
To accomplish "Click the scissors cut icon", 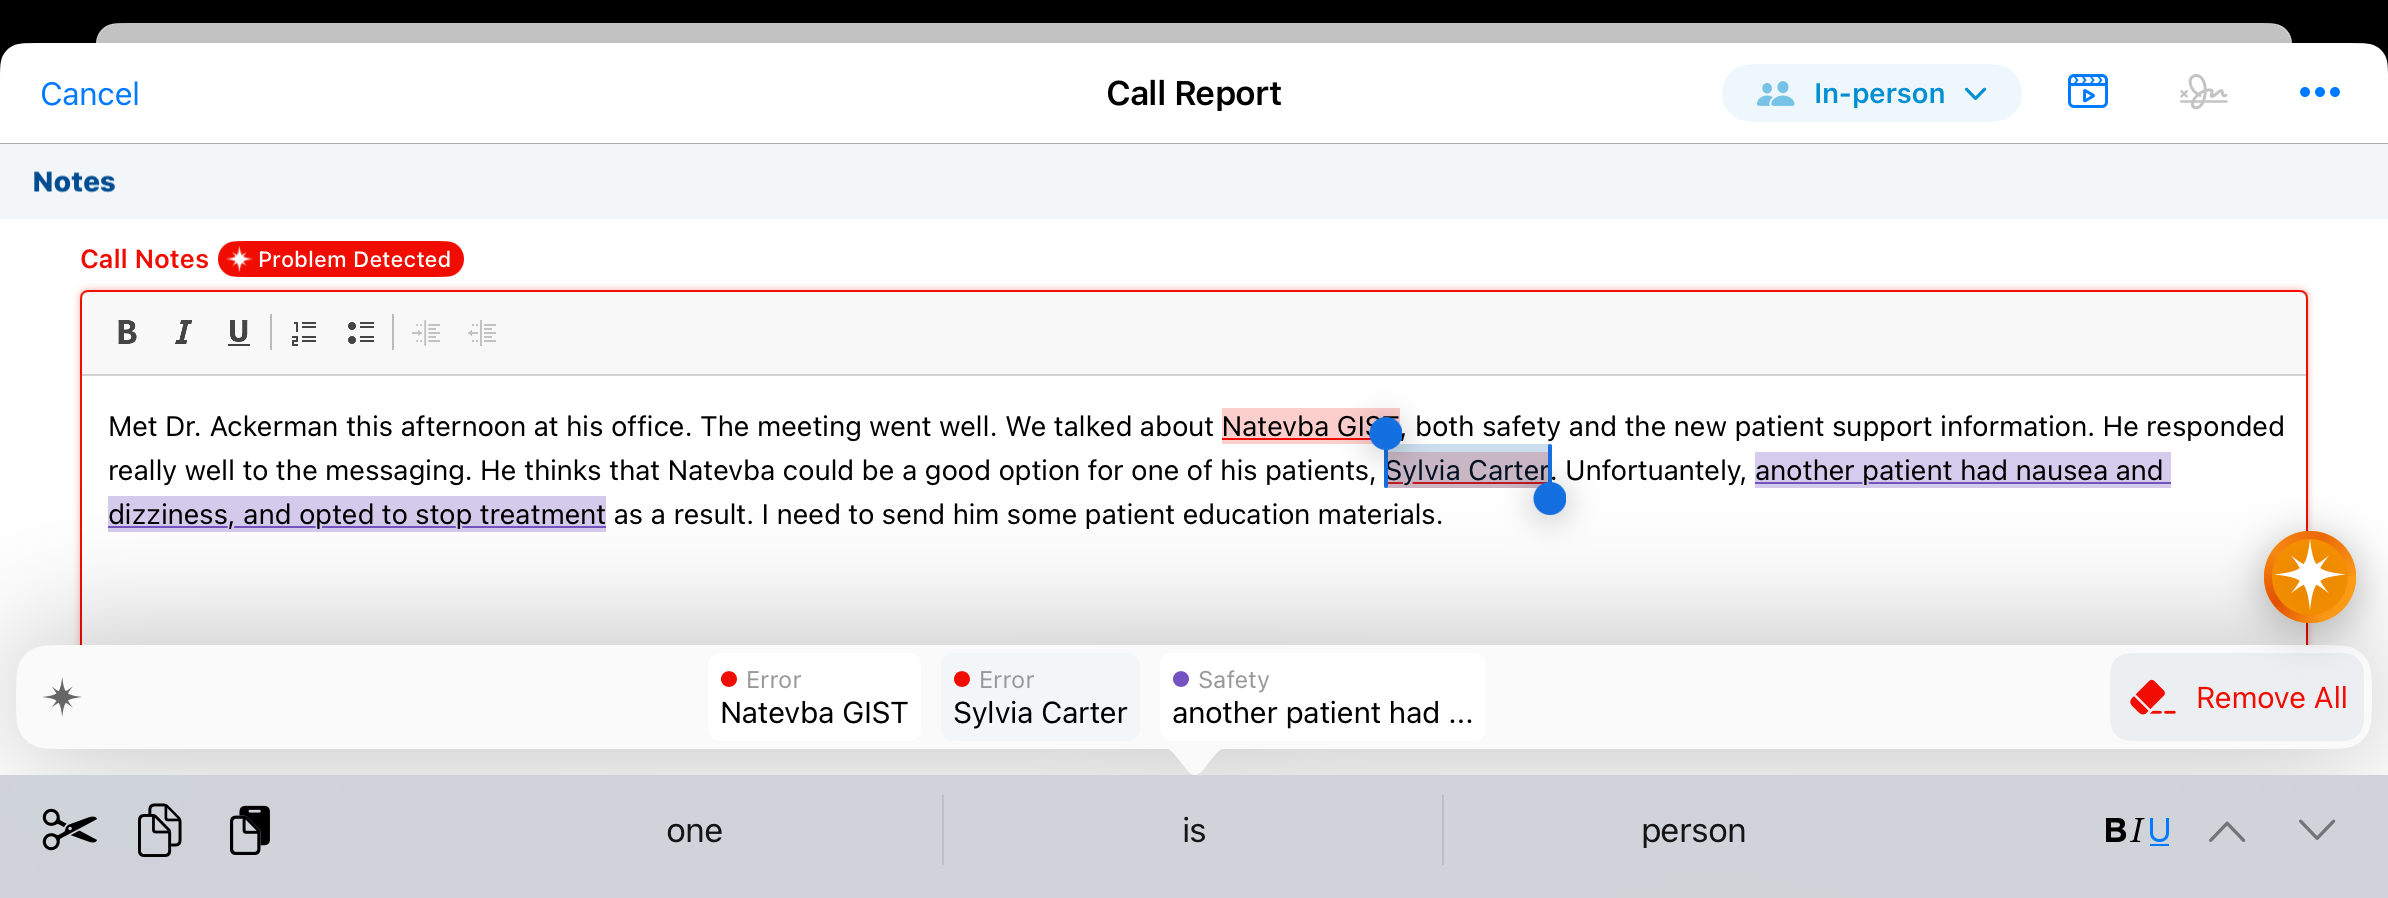I will click(69, 830).
